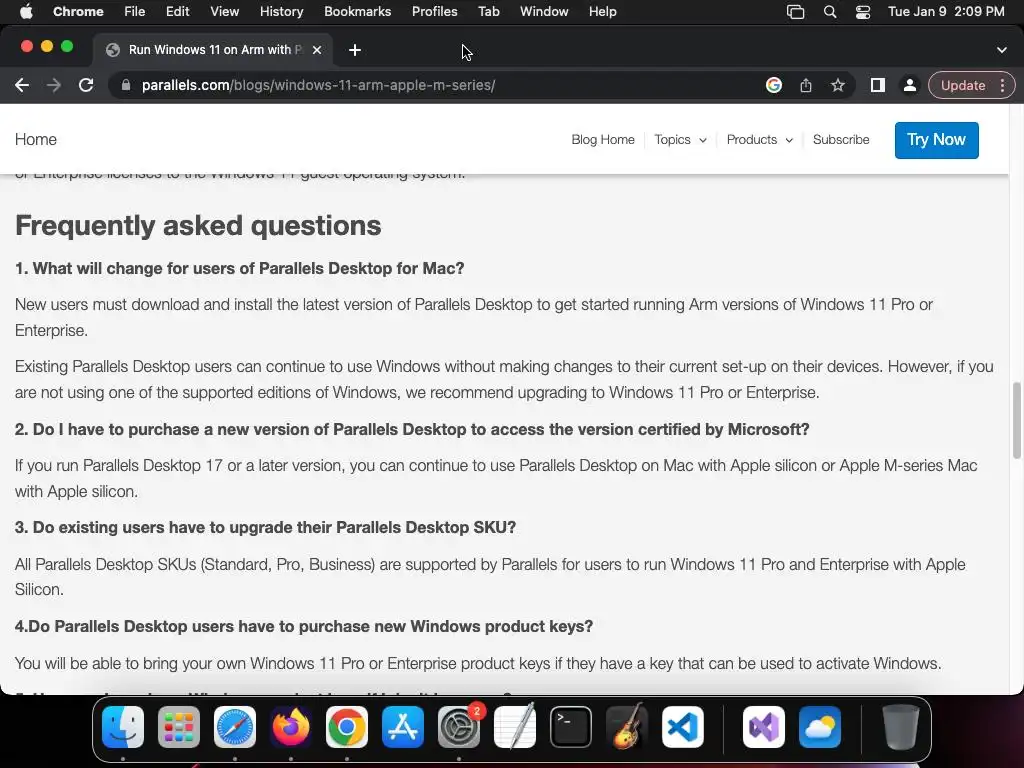
Task: Open a new tab with the plus button
Action: 355,50
